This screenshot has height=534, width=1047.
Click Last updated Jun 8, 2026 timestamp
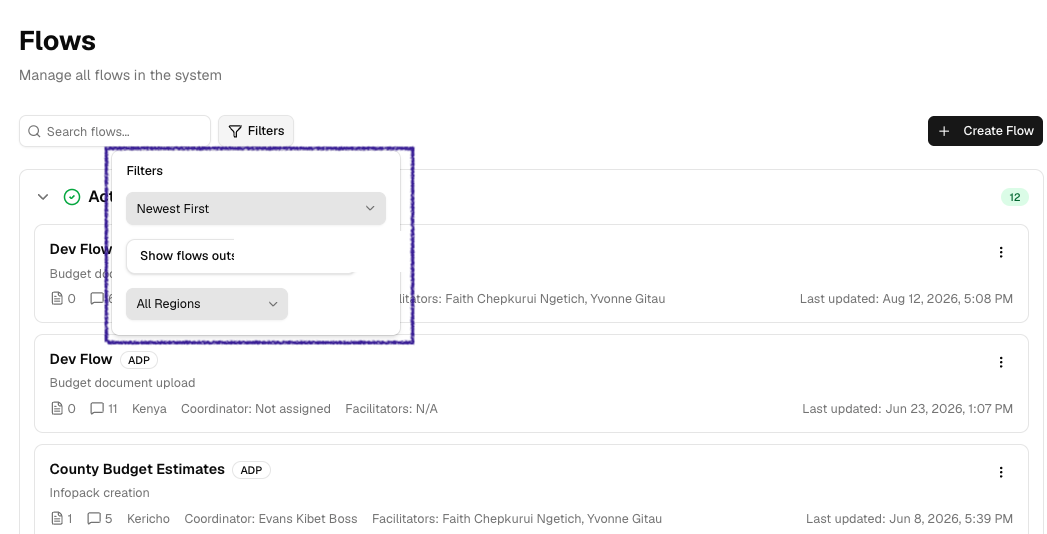pyautogui.click(x=909, y=519)
